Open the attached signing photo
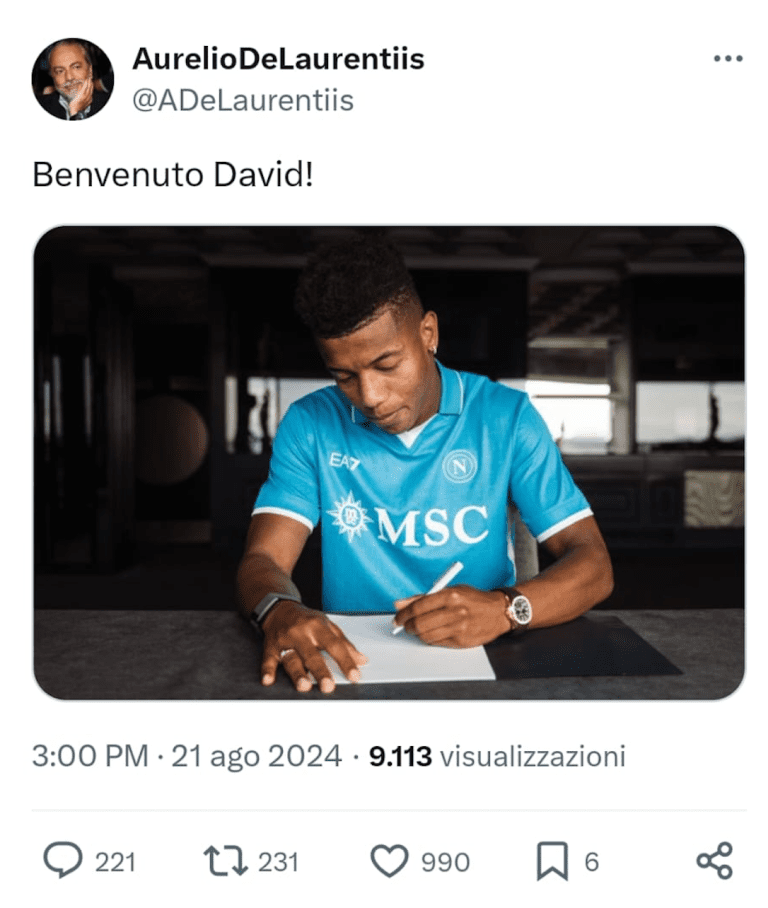Image resolution: width=768 pixels, height=908 pixels. [x=389, y=463]
